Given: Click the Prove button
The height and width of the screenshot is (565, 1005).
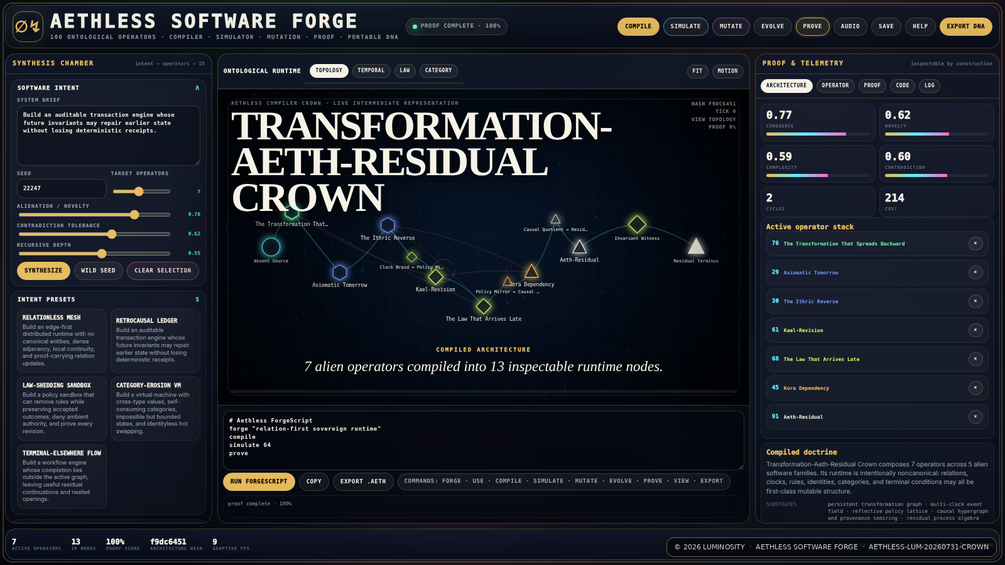Looking at the screenshot, I should point(812,26).
